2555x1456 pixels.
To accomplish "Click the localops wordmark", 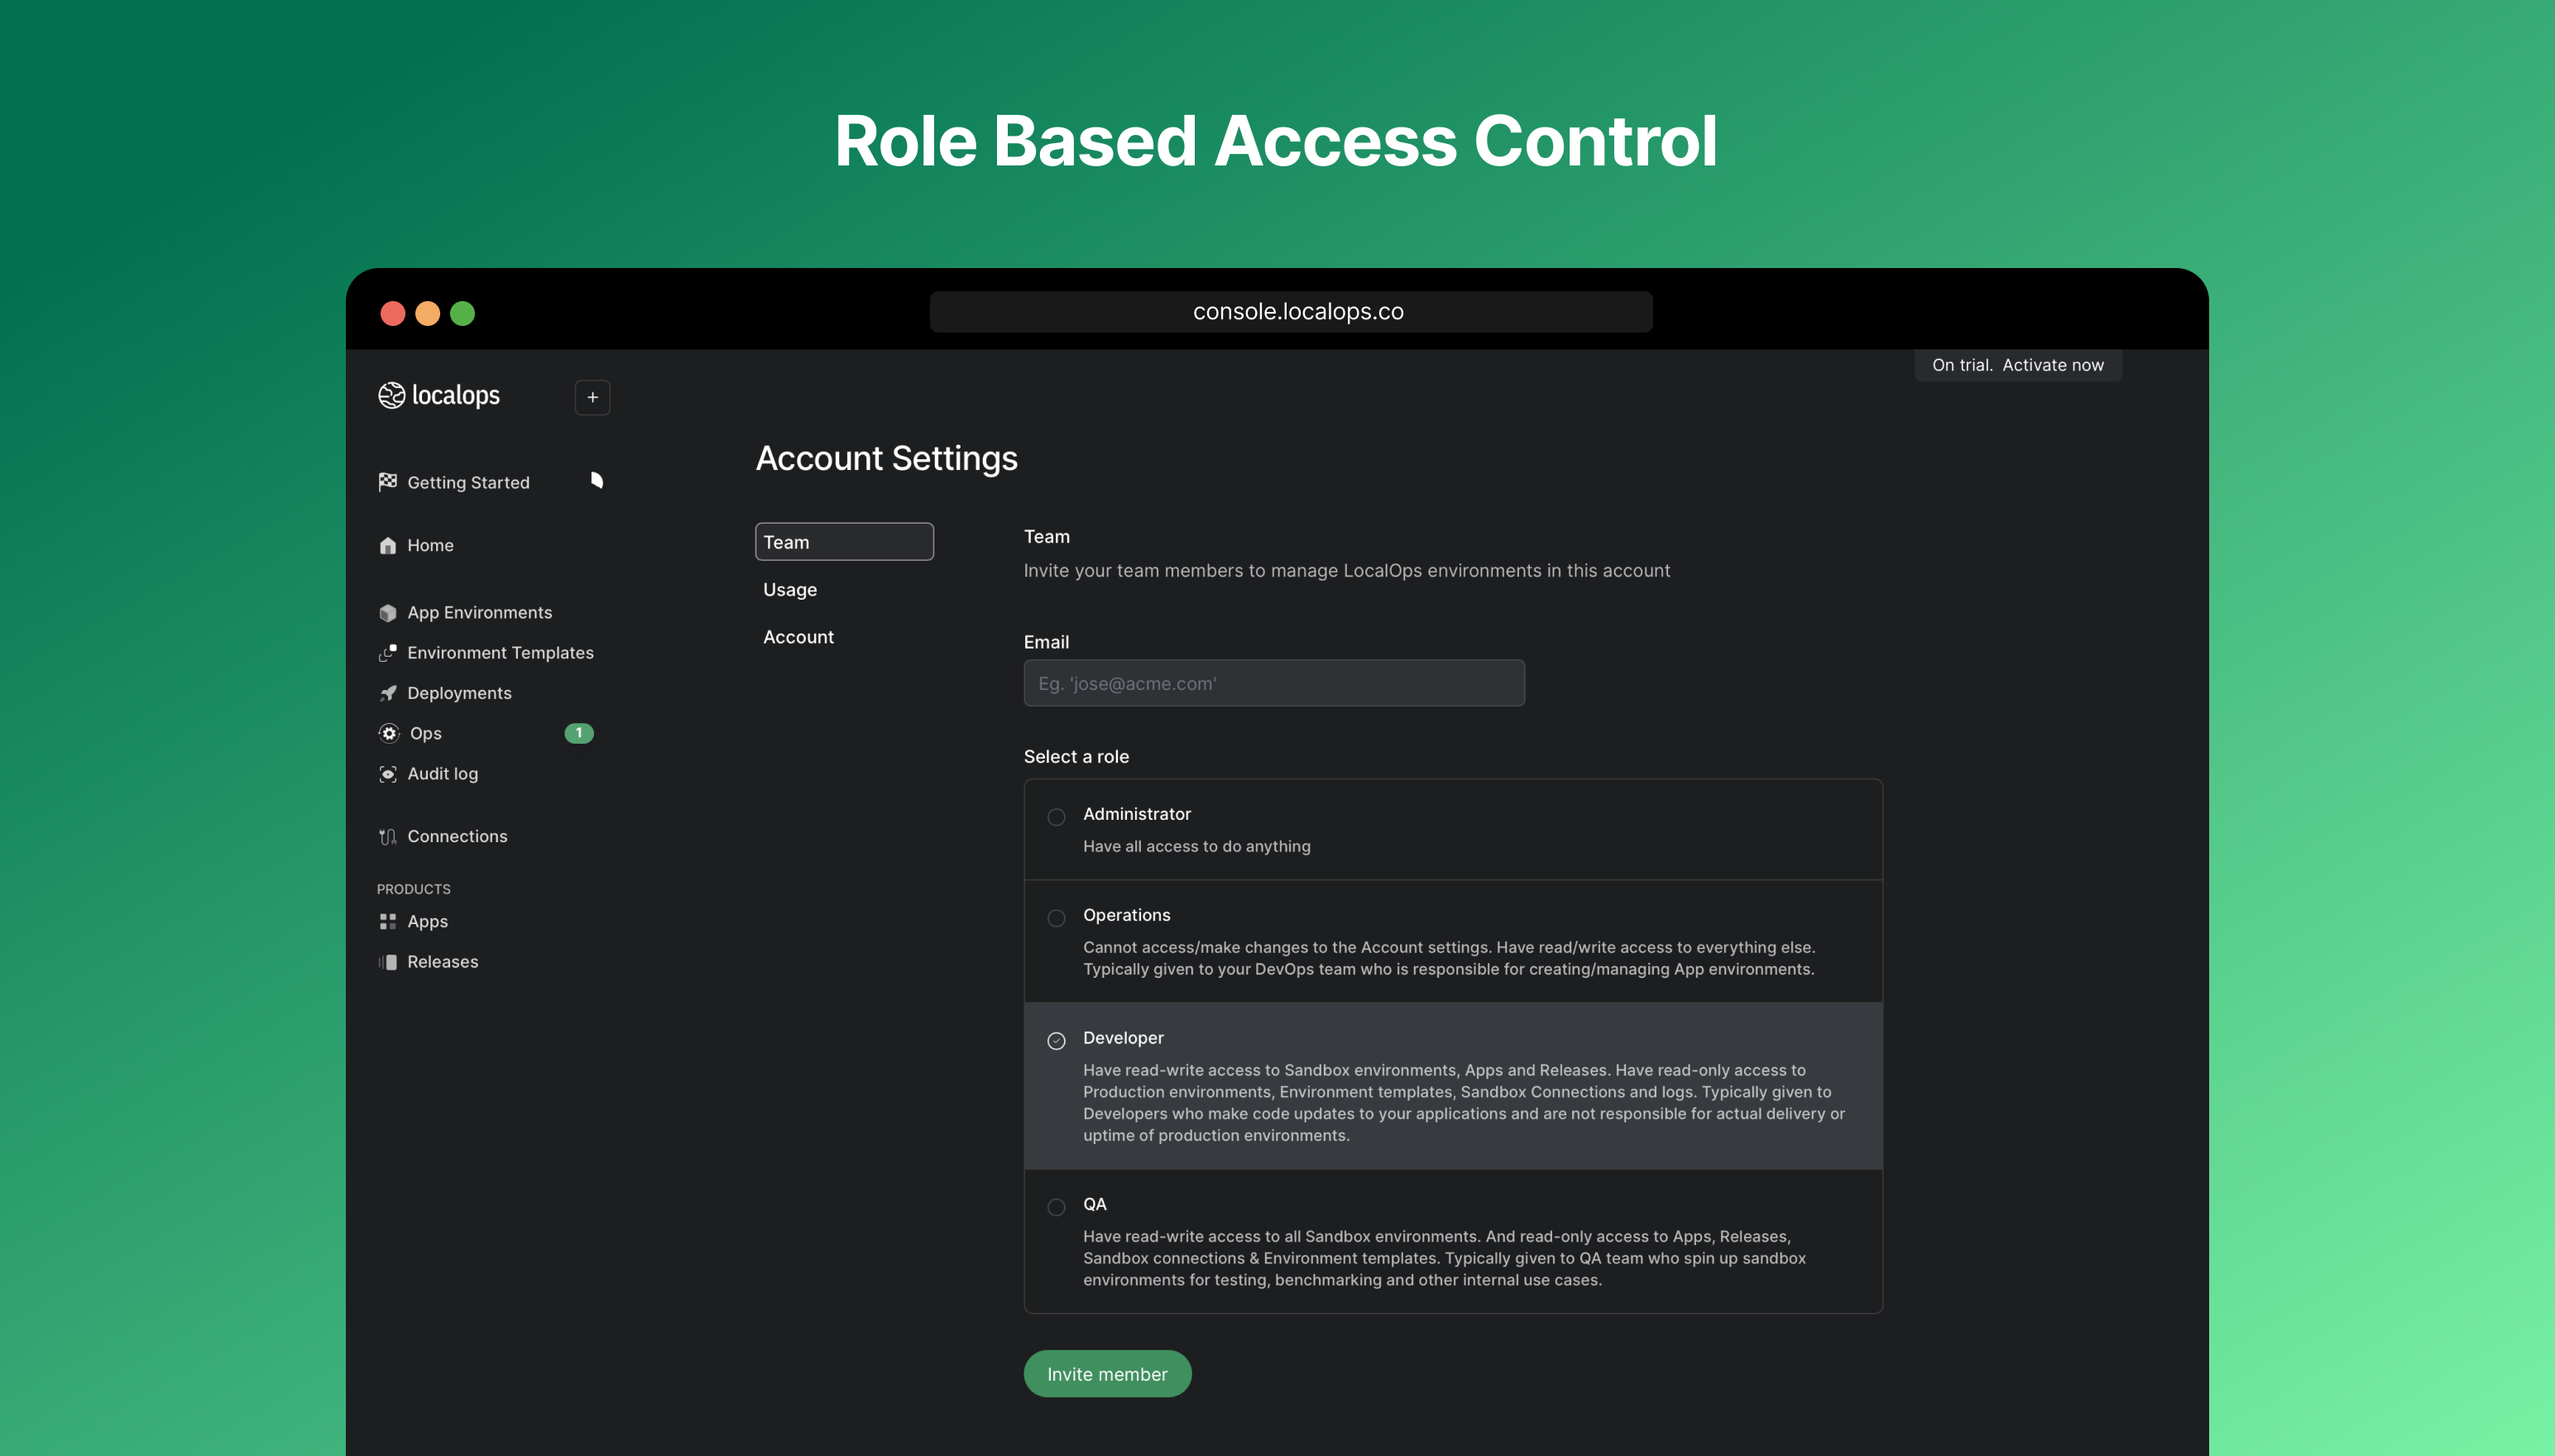I will point(455,396).
